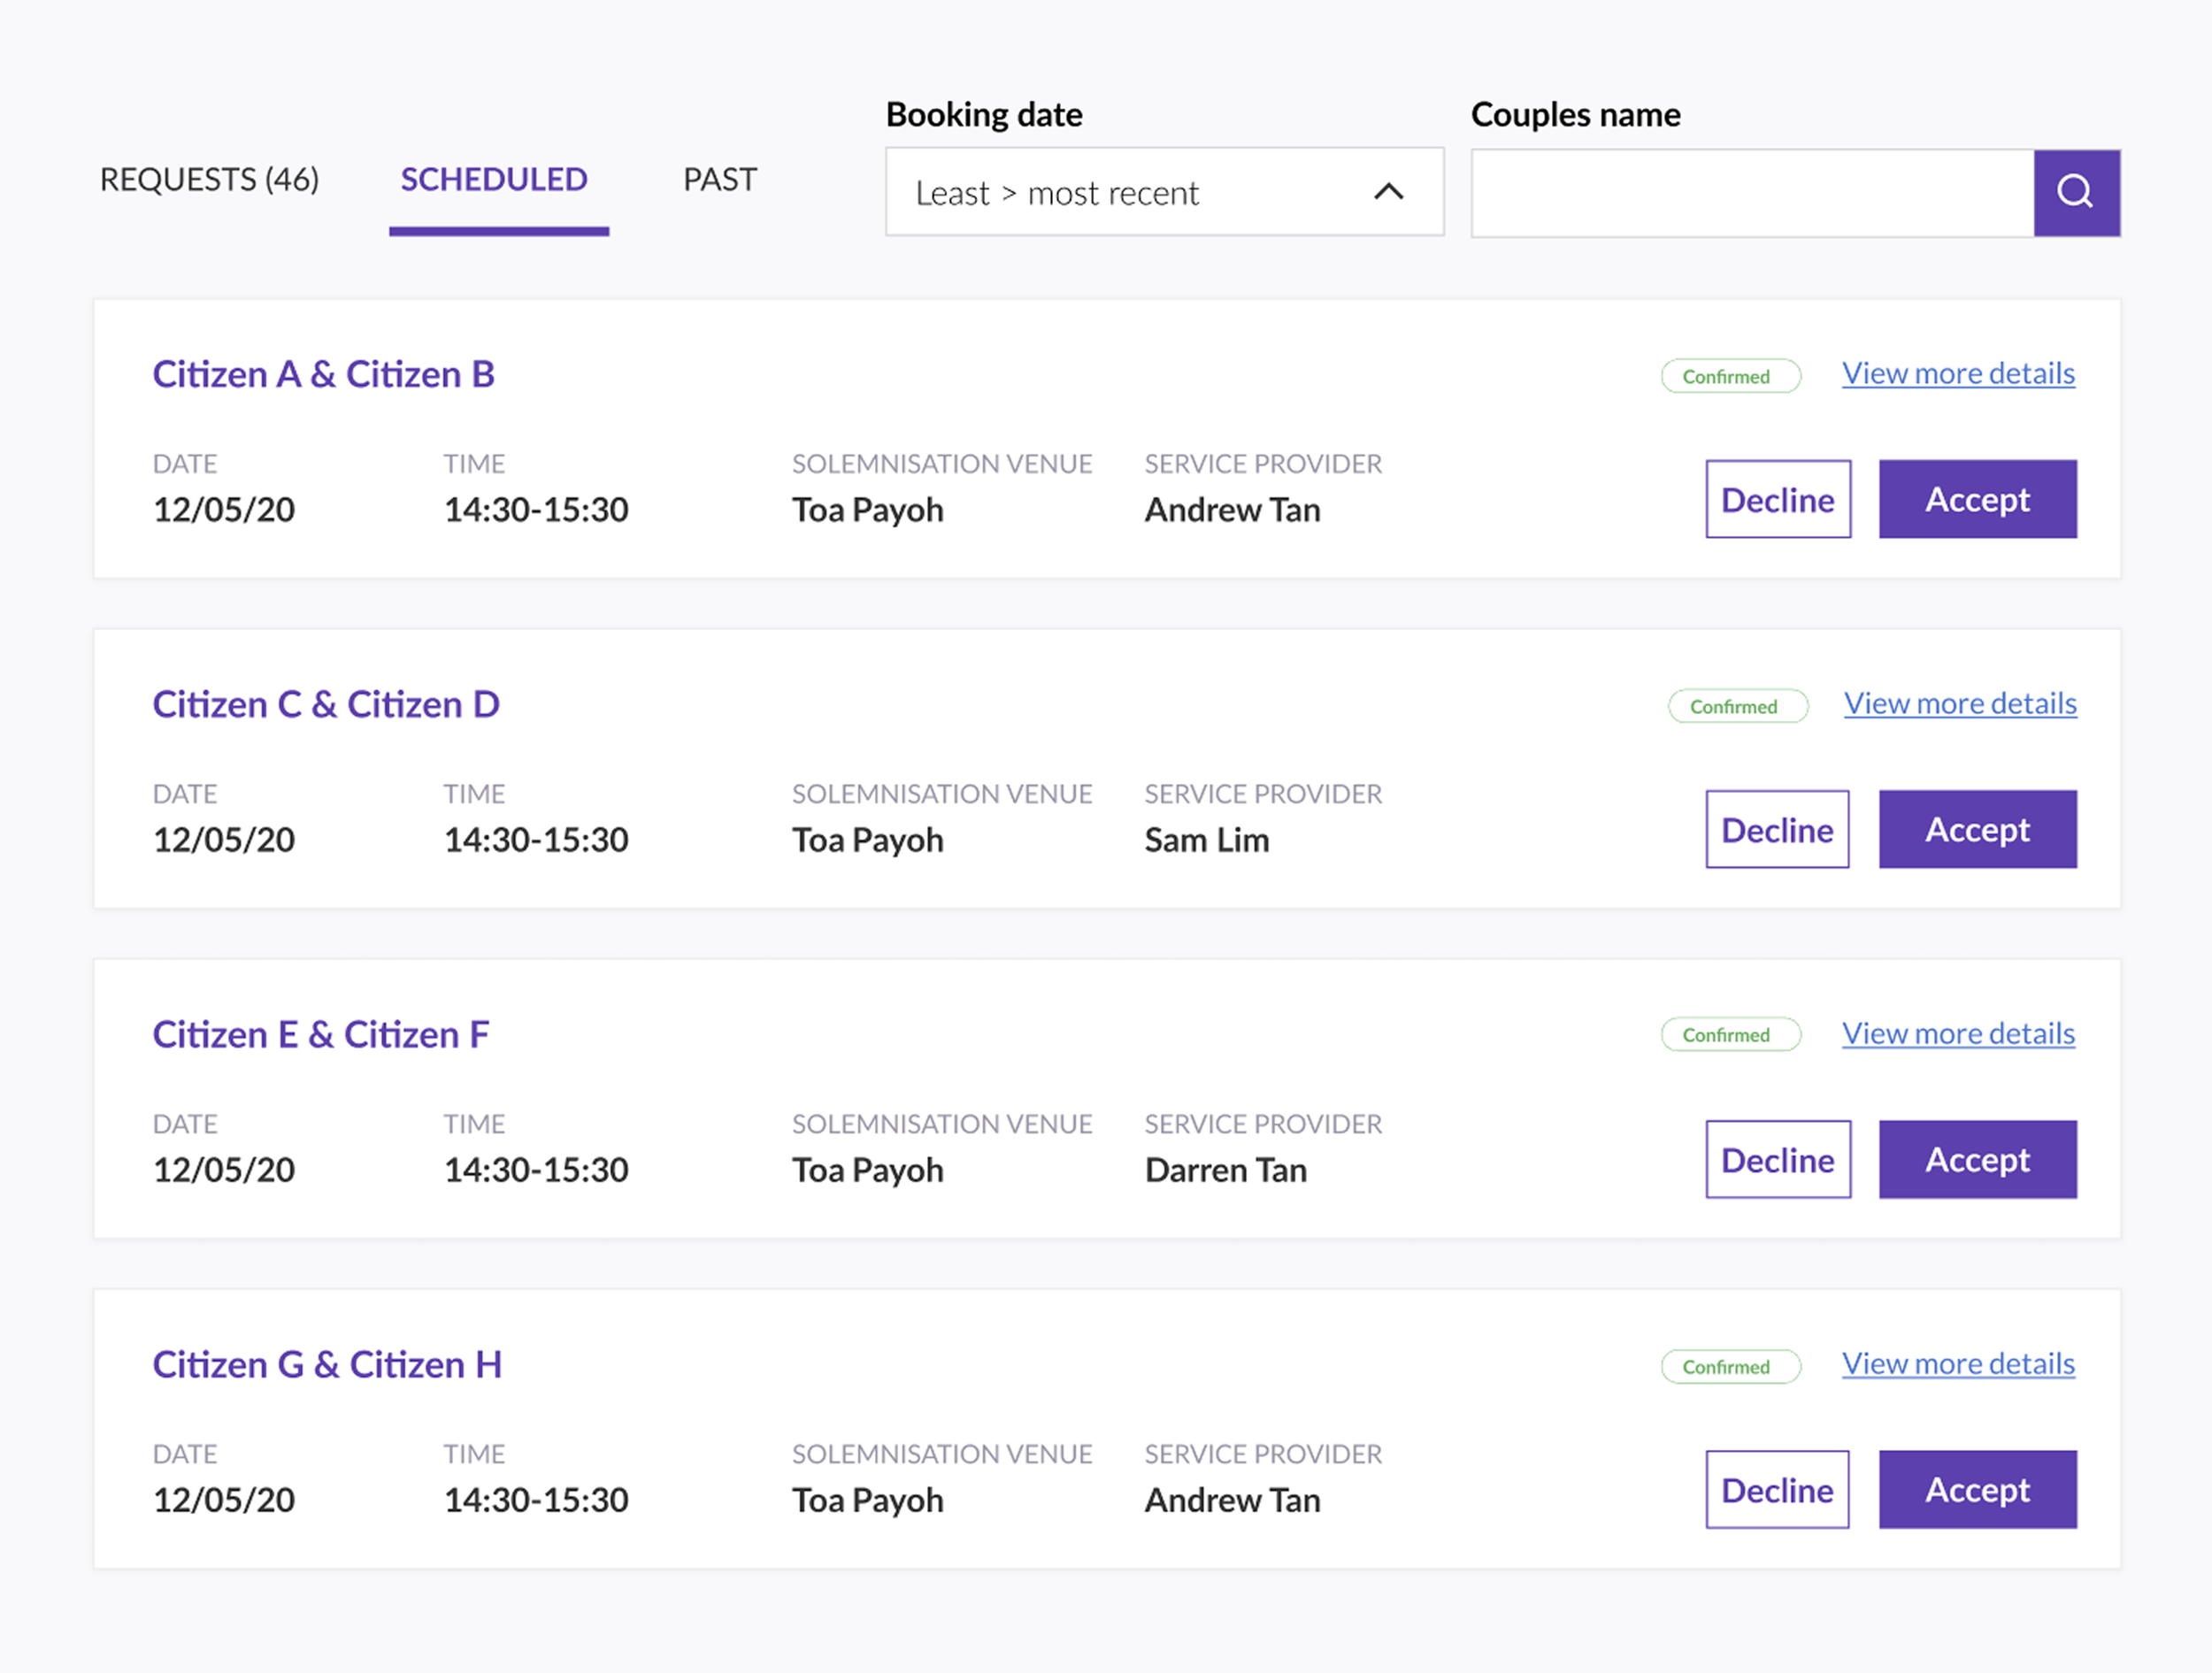2212x1673 pixels.
Task: Decline Citizen C & Citizen D booking
Action: click(x=1777, y=829)
